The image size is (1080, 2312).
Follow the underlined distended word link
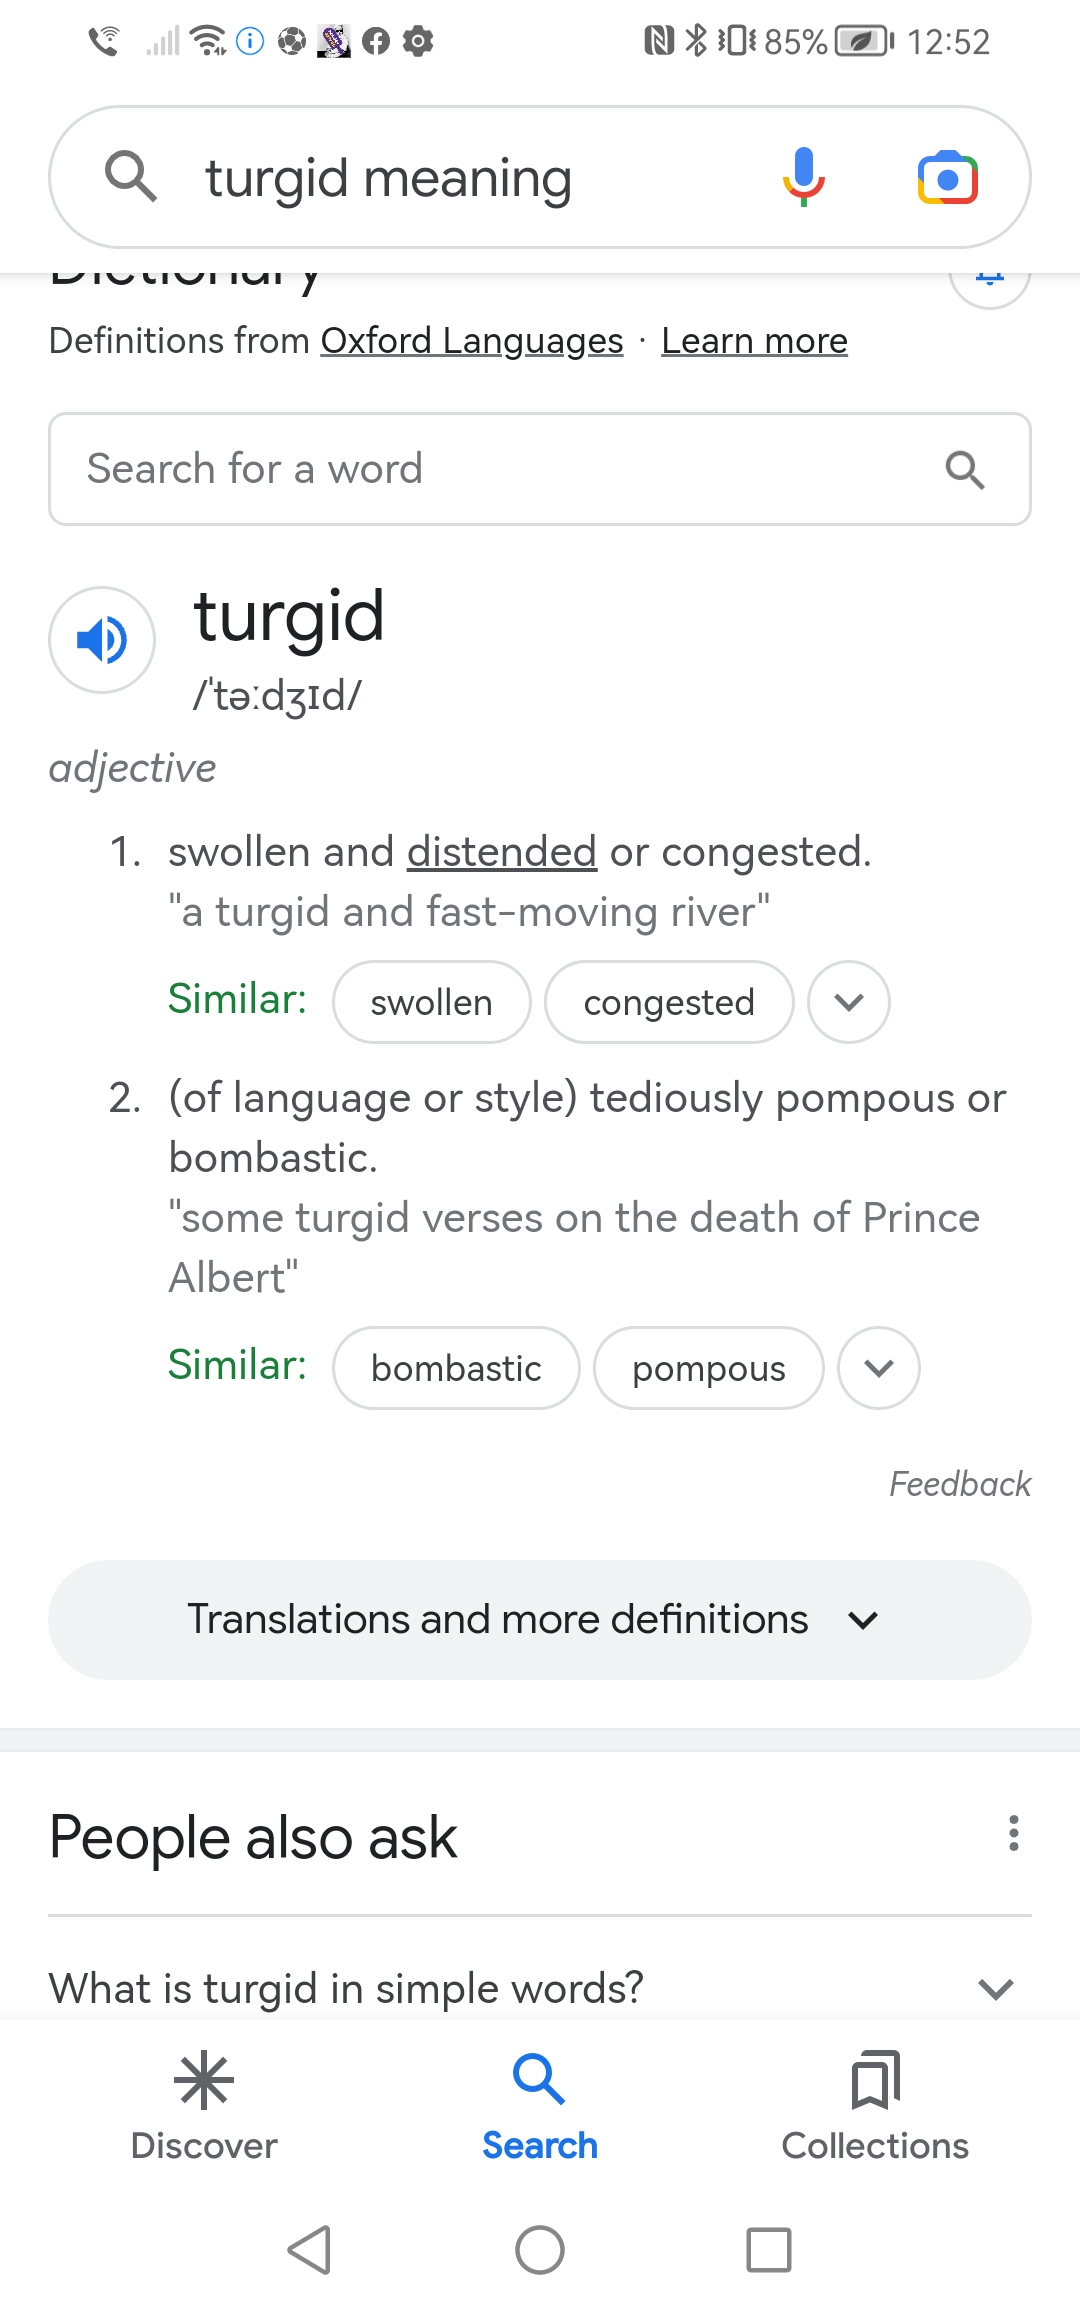coord(502,852)
